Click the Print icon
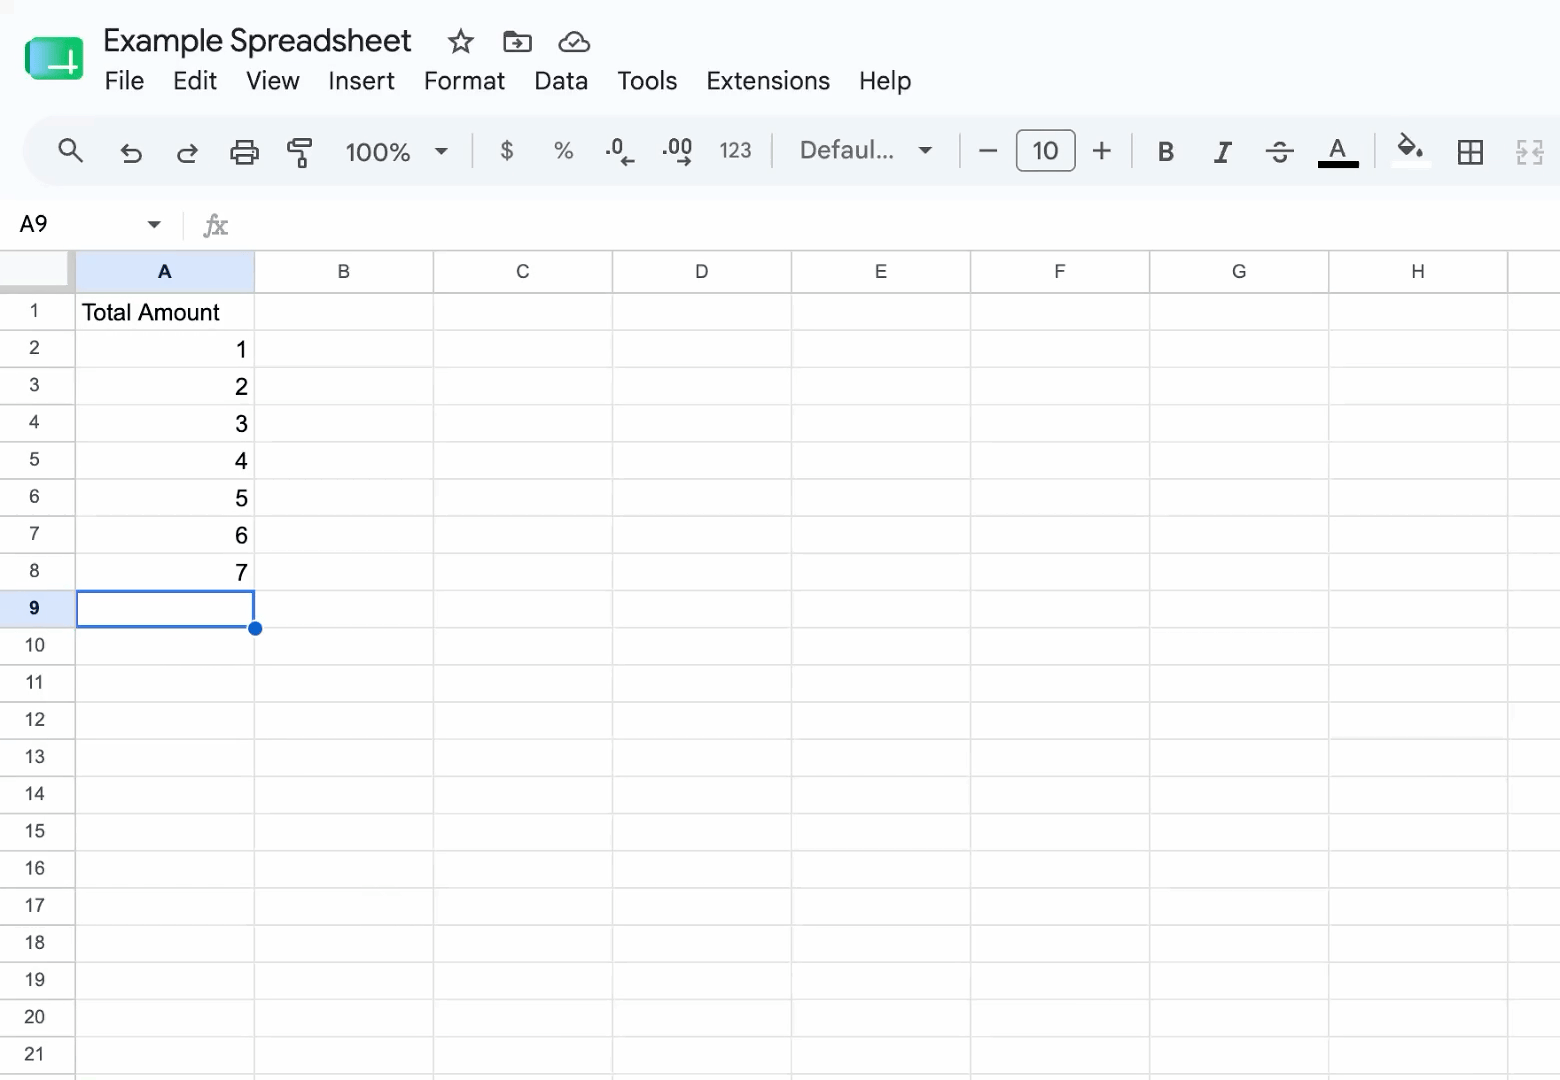1560x1080 pixels. point(244,152)
